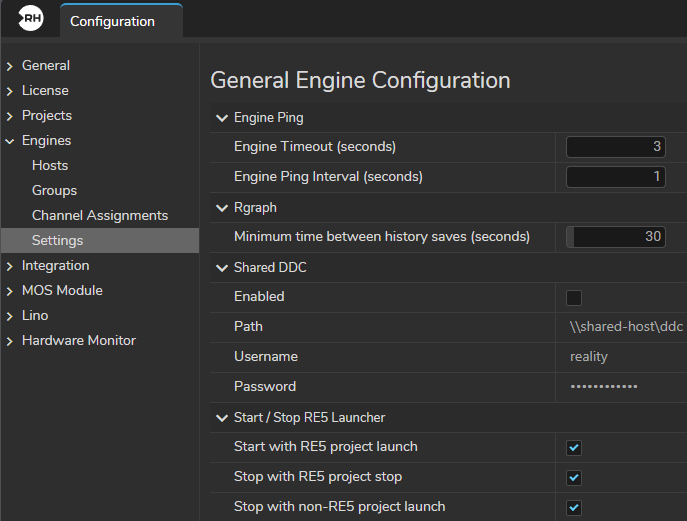Select Hosts under Engines
Screen dimensions: 687x521
50,165
